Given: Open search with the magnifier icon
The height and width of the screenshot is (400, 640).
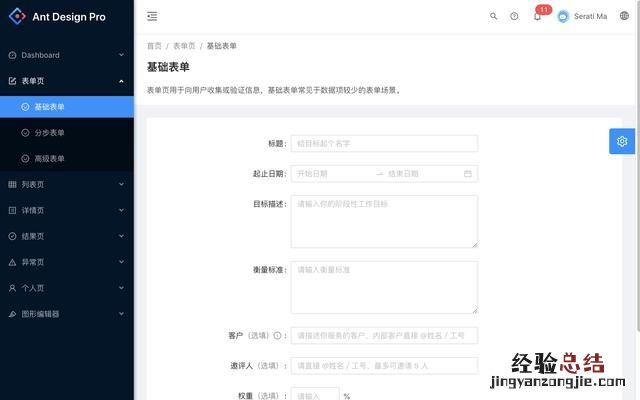Looking at the screenshot, I should [x=493, y=16].
